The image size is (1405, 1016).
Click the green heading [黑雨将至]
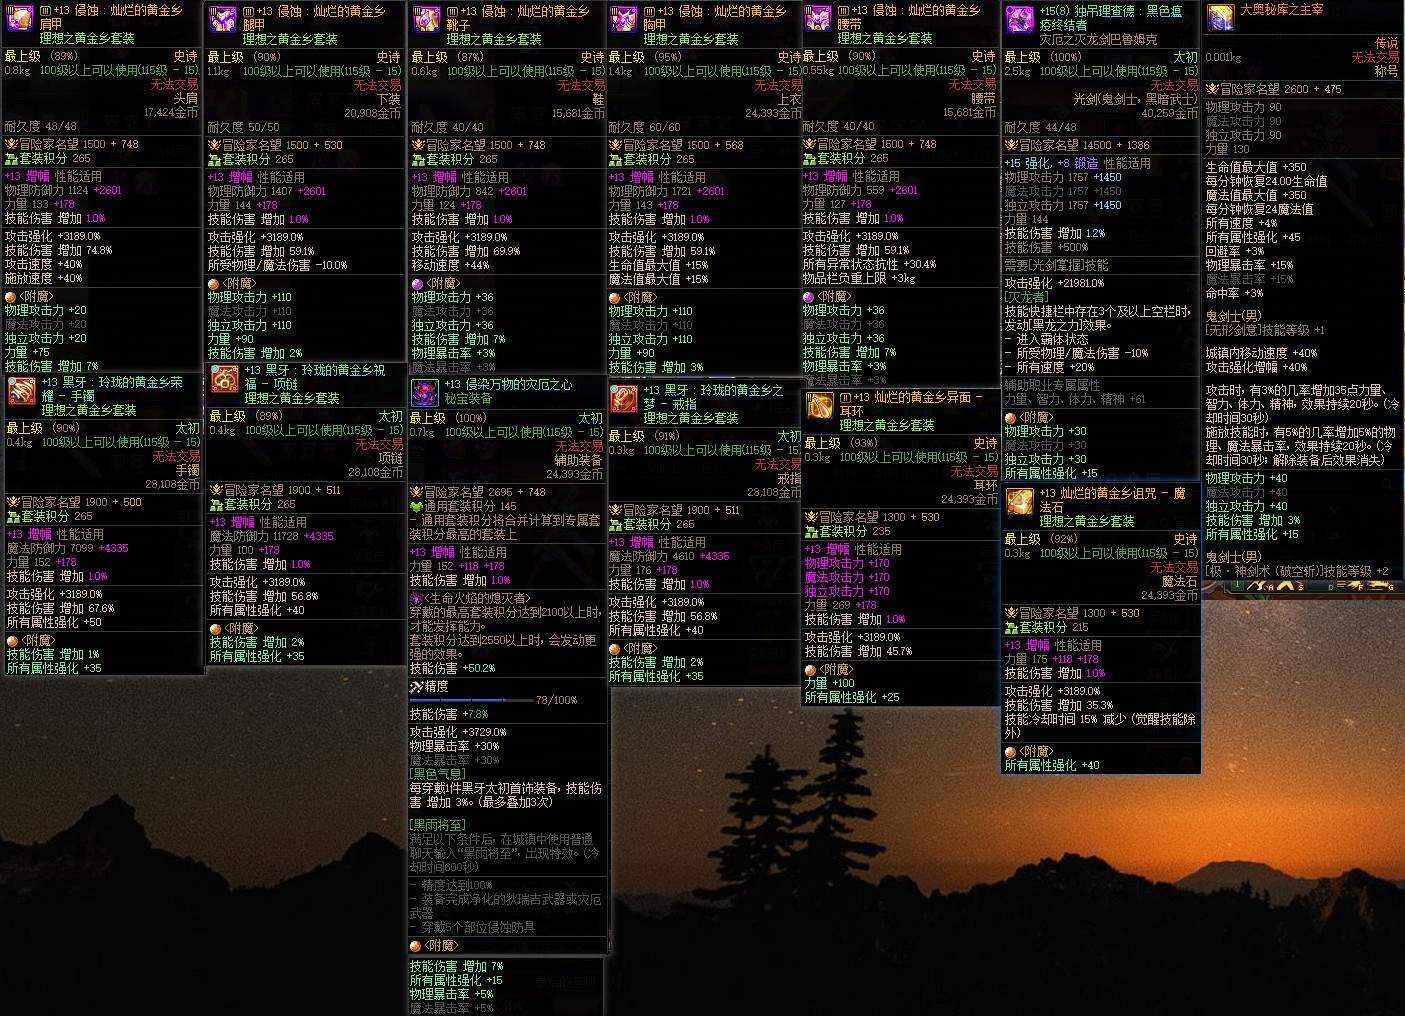[x=438, y=825]
